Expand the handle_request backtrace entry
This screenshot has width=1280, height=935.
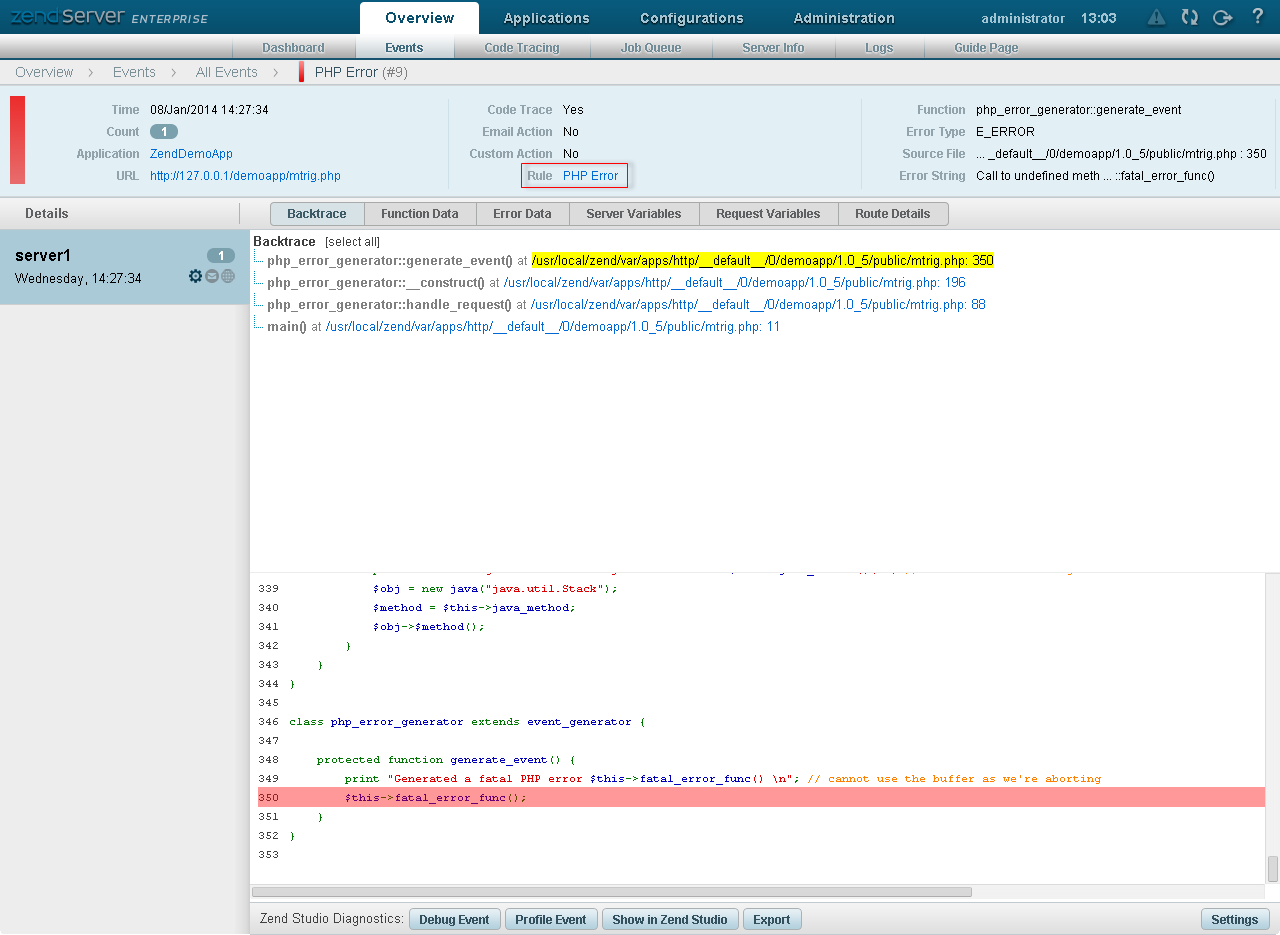click(389, 304)
